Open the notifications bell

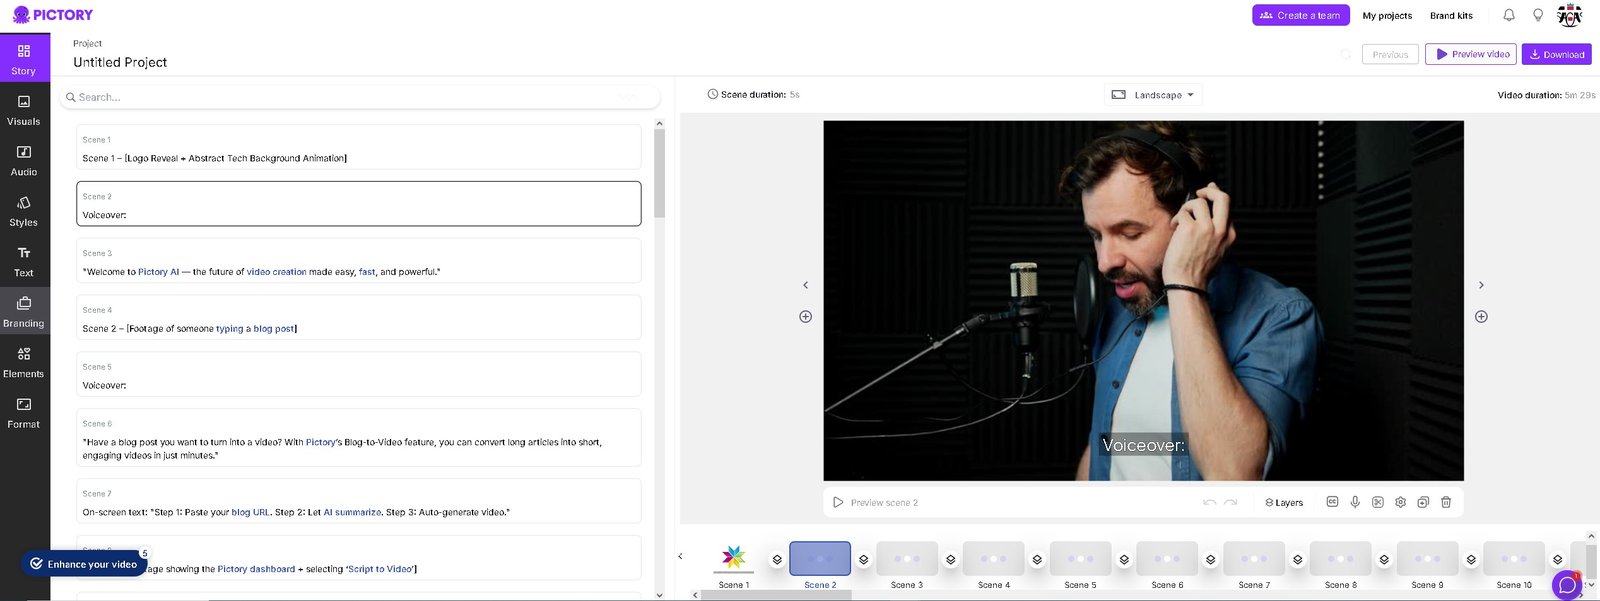1509,15
